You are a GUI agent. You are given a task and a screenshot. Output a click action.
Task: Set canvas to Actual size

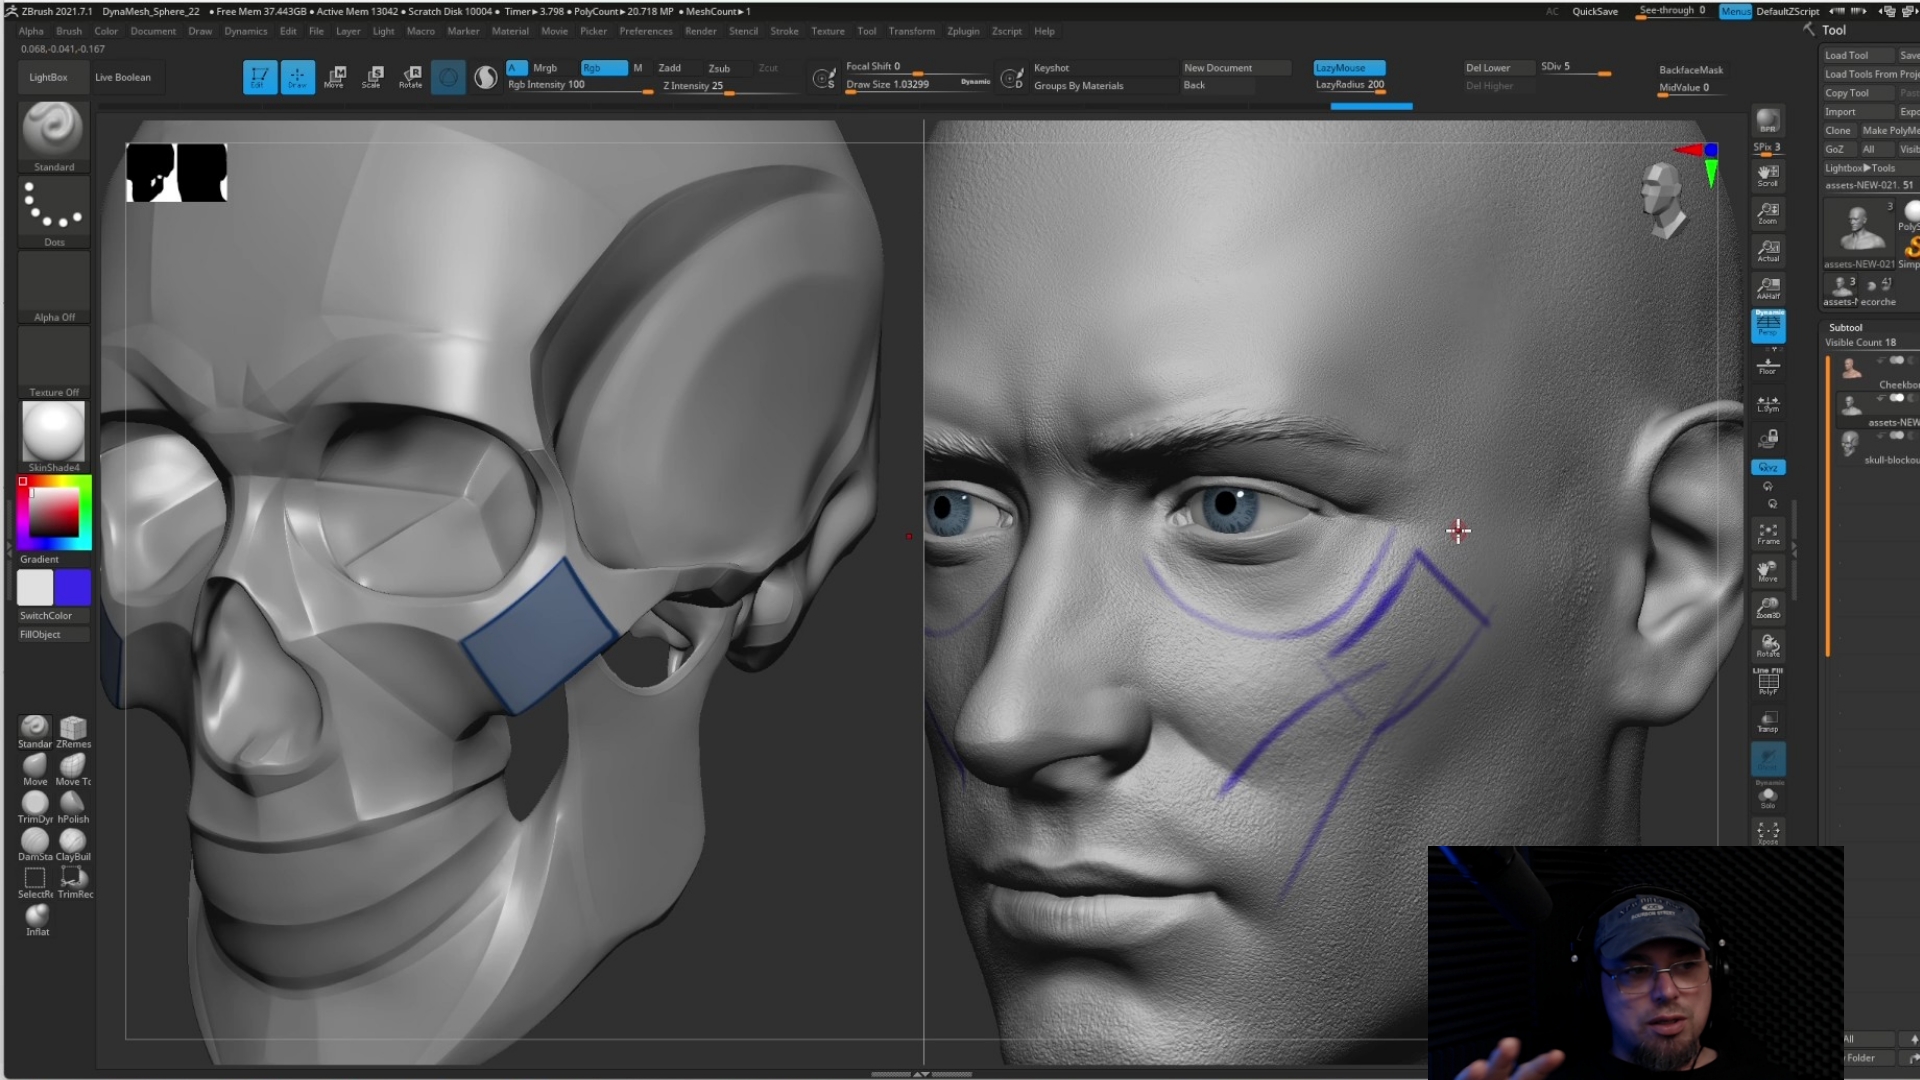[1768, 251]
